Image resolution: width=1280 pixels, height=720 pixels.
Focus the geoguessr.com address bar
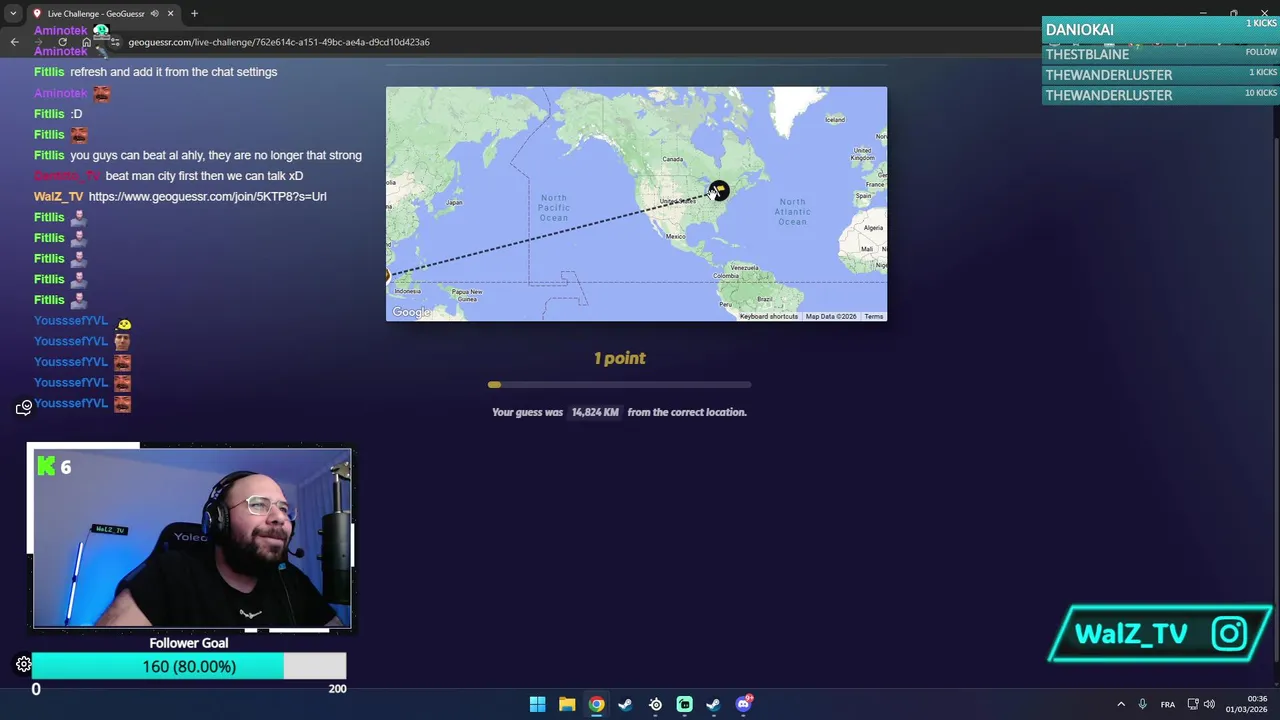[279, 42]
